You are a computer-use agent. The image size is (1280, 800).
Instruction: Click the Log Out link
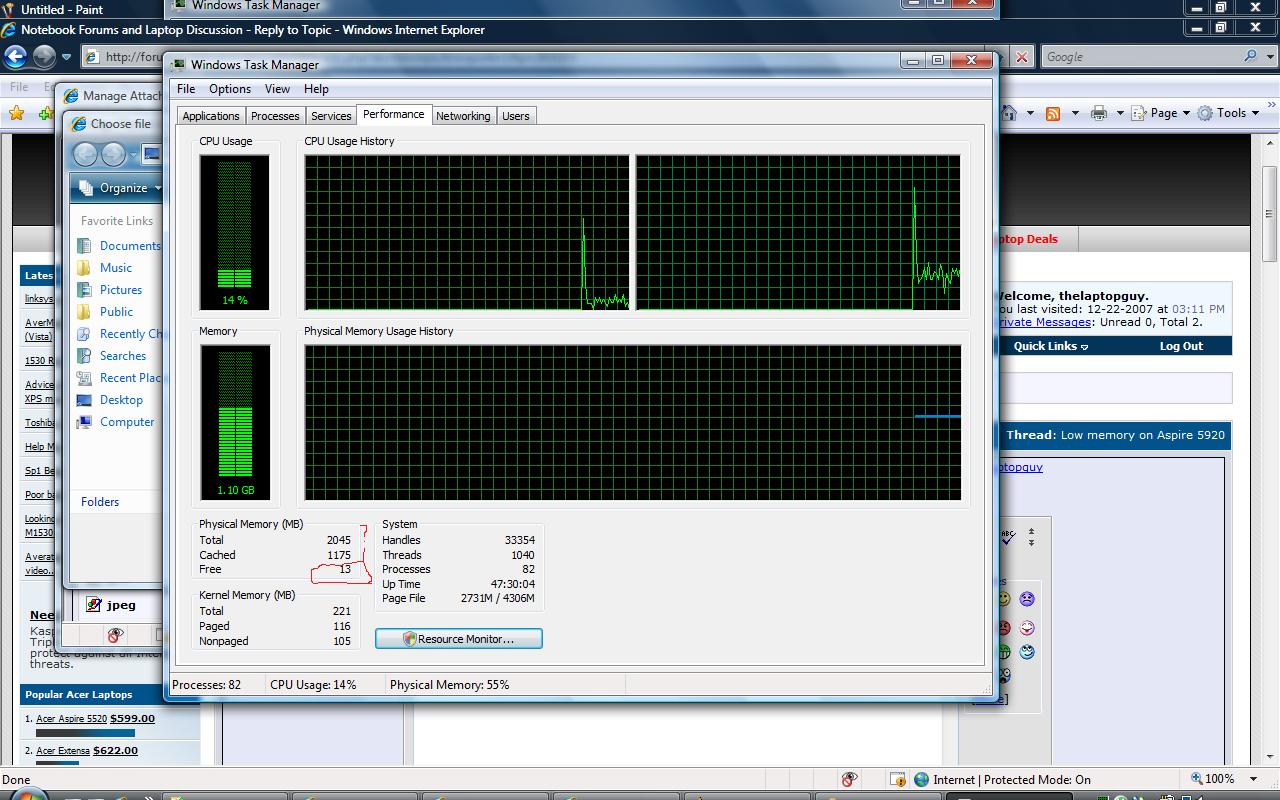coord(1181,346)
